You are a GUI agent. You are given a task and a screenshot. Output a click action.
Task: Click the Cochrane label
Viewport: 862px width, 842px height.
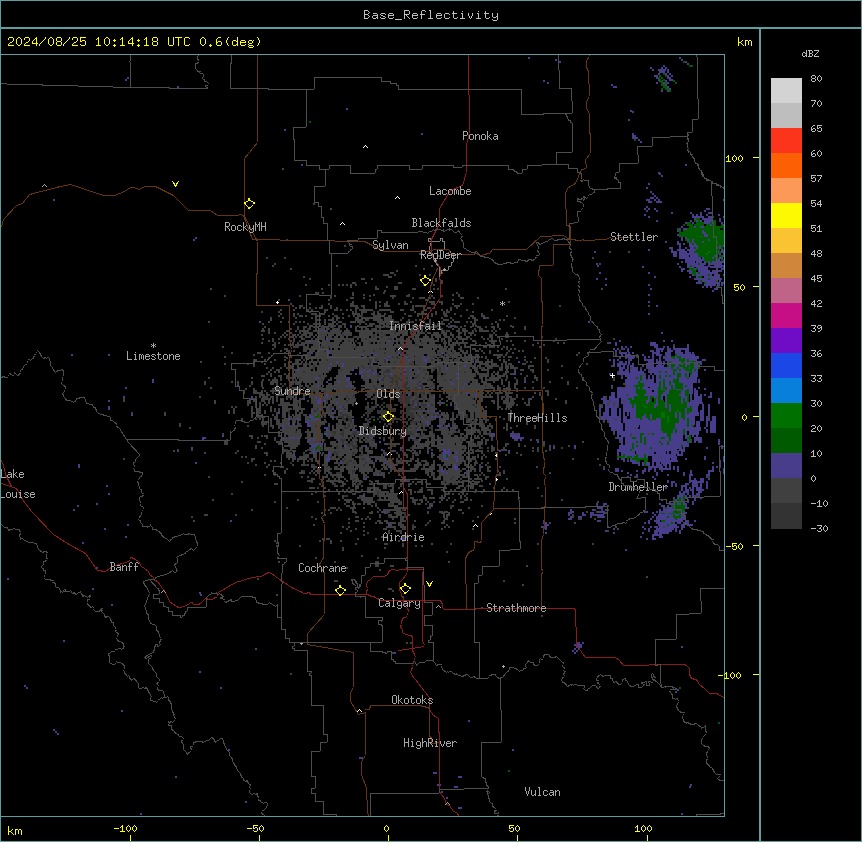point(322,568)
